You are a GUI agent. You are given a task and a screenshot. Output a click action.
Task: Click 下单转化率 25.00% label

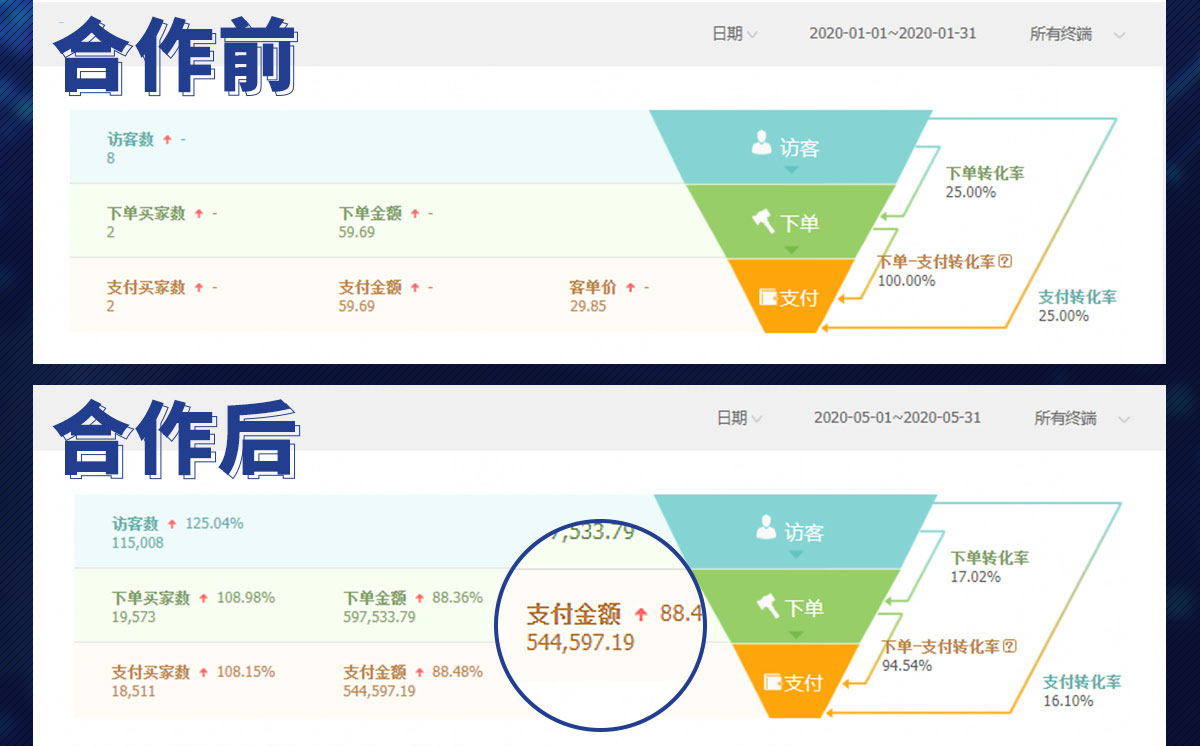coord(985,174)
